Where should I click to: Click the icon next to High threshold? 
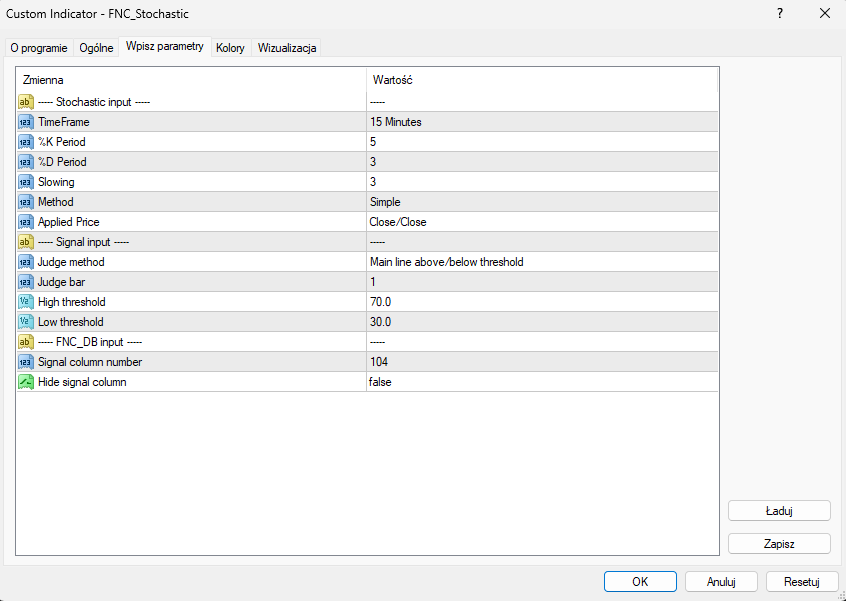tap(26, 302)
